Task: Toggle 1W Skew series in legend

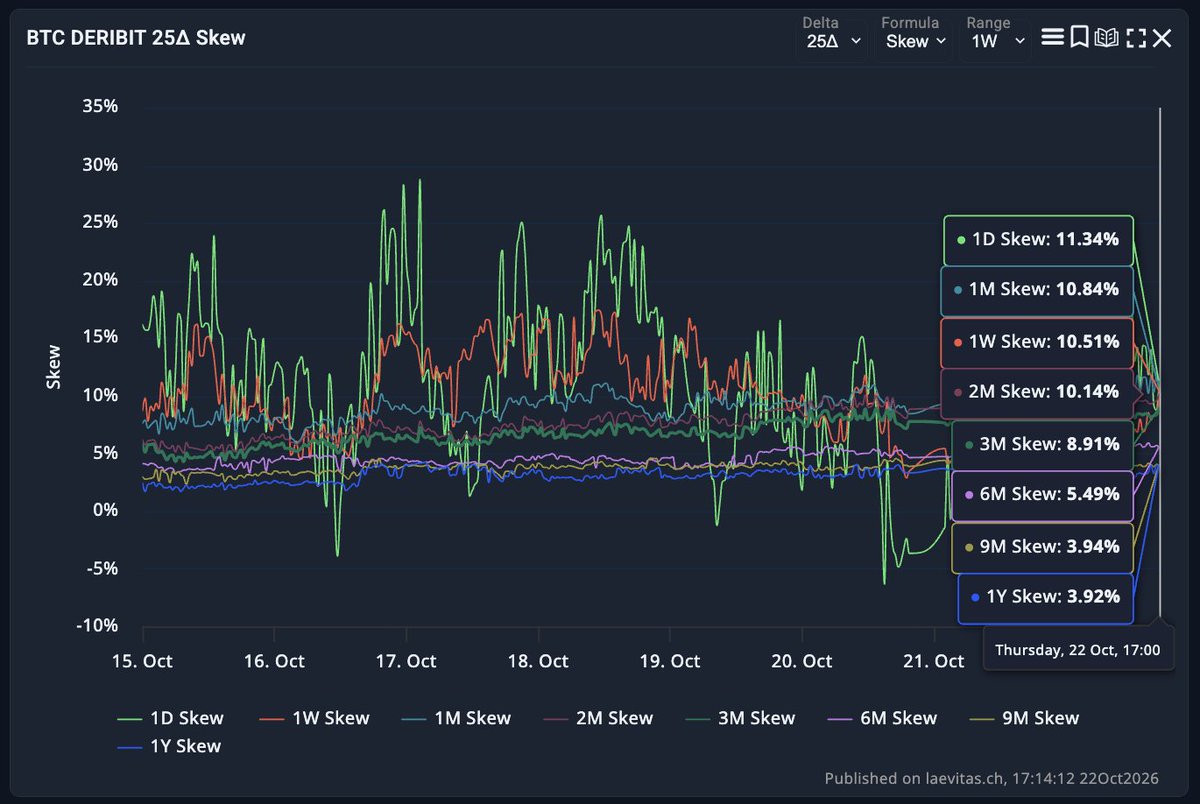Action: 315,718
